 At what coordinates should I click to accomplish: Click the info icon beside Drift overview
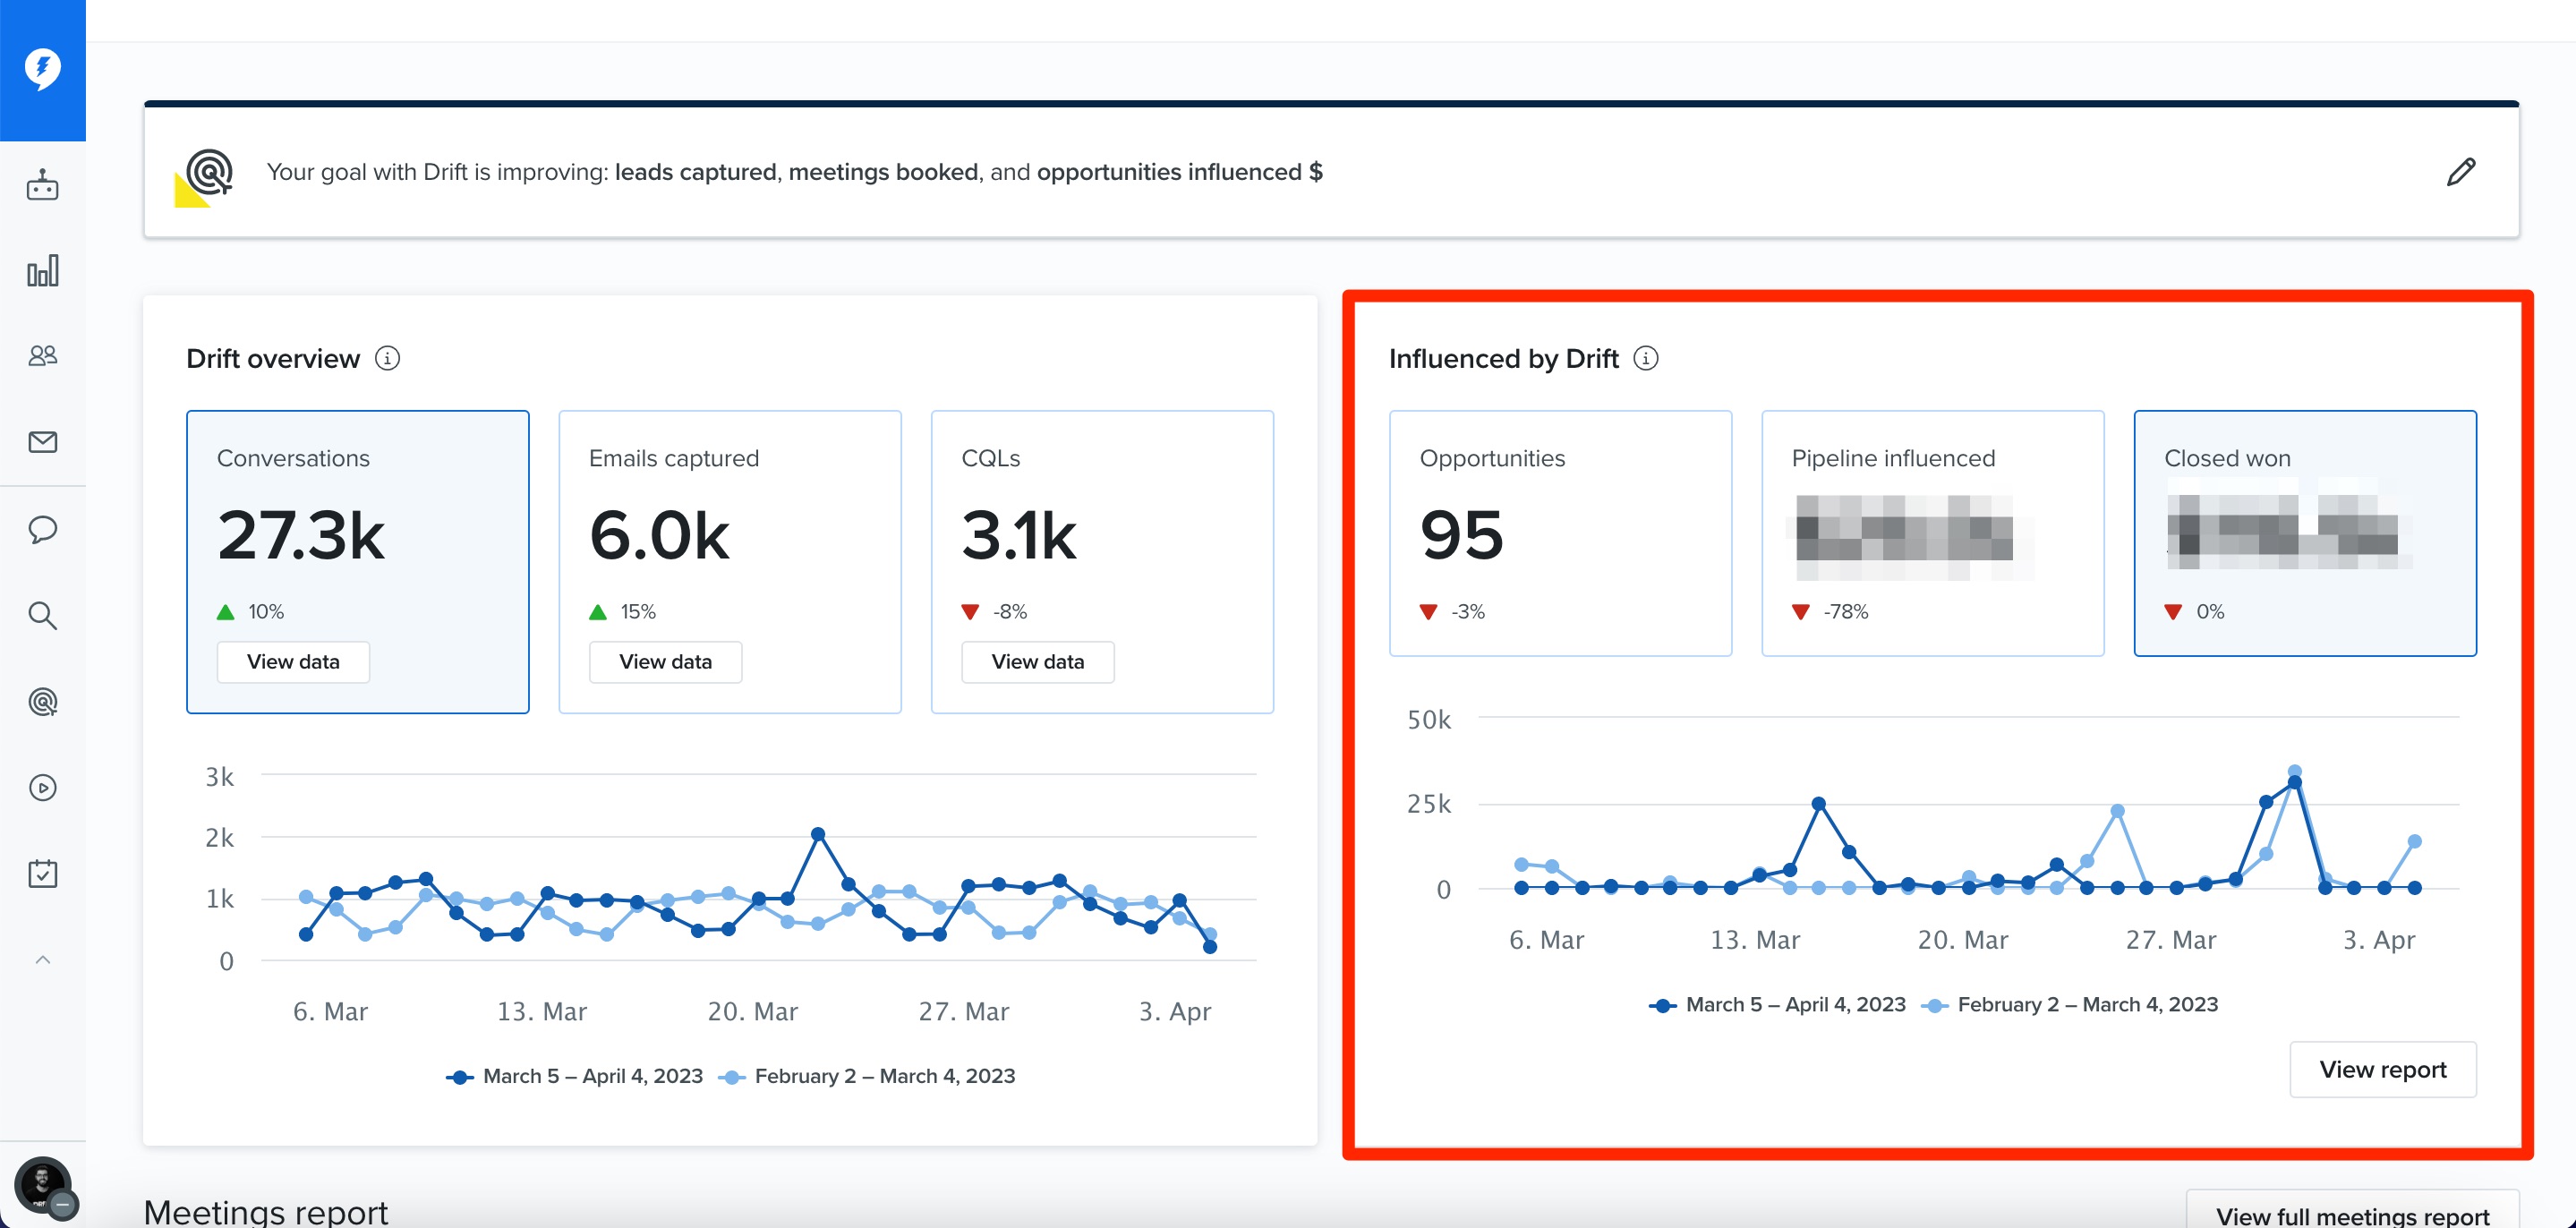pyautogui.click(x=387, y=358)
